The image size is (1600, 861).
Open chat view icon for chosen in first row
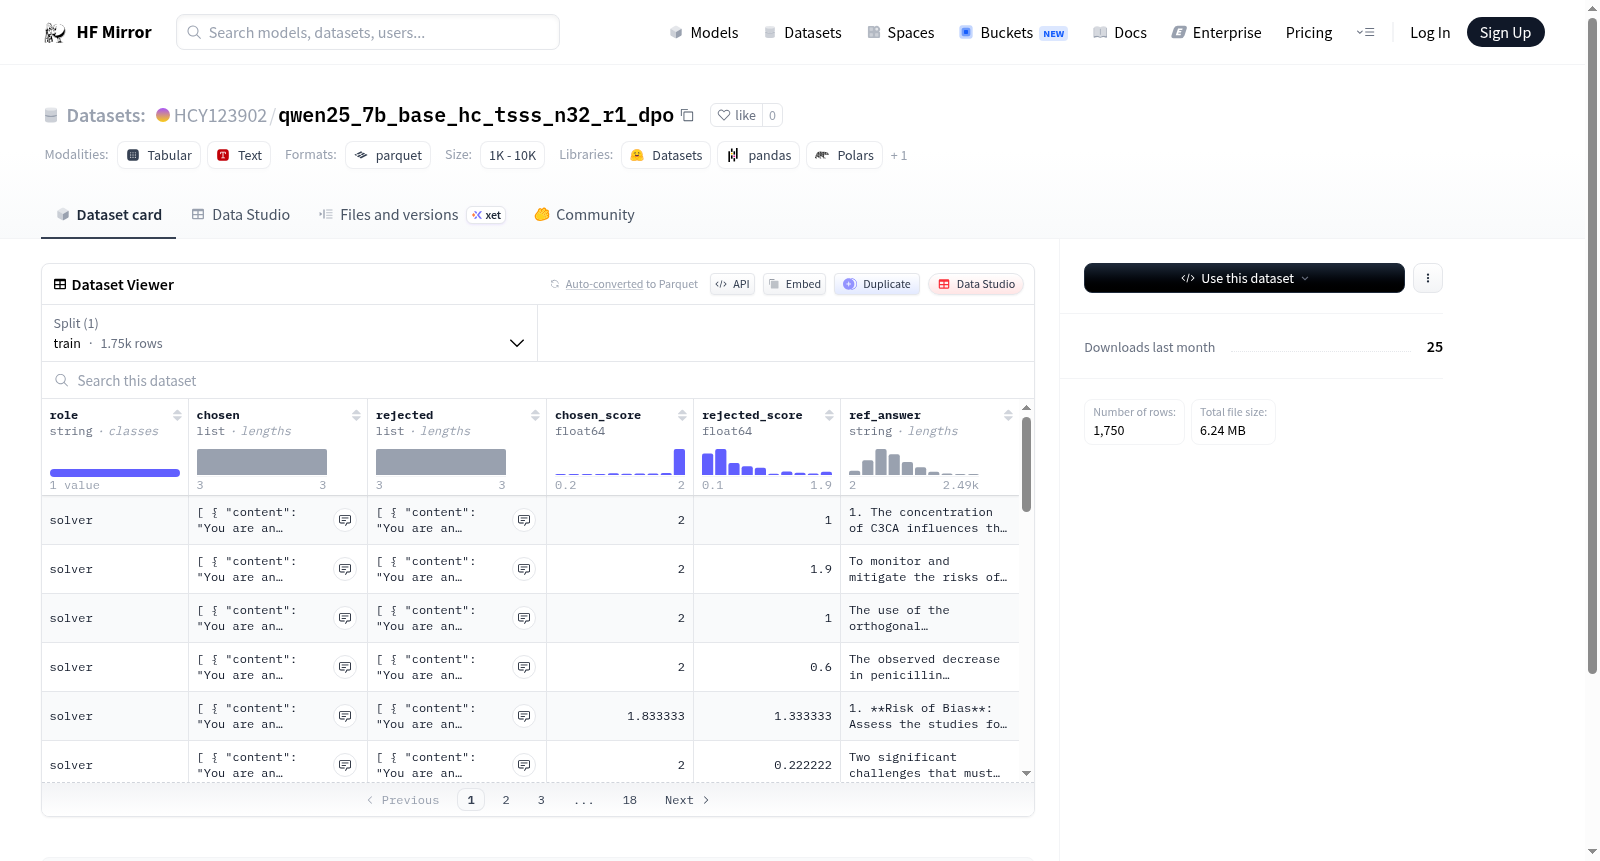click(345, 520)
